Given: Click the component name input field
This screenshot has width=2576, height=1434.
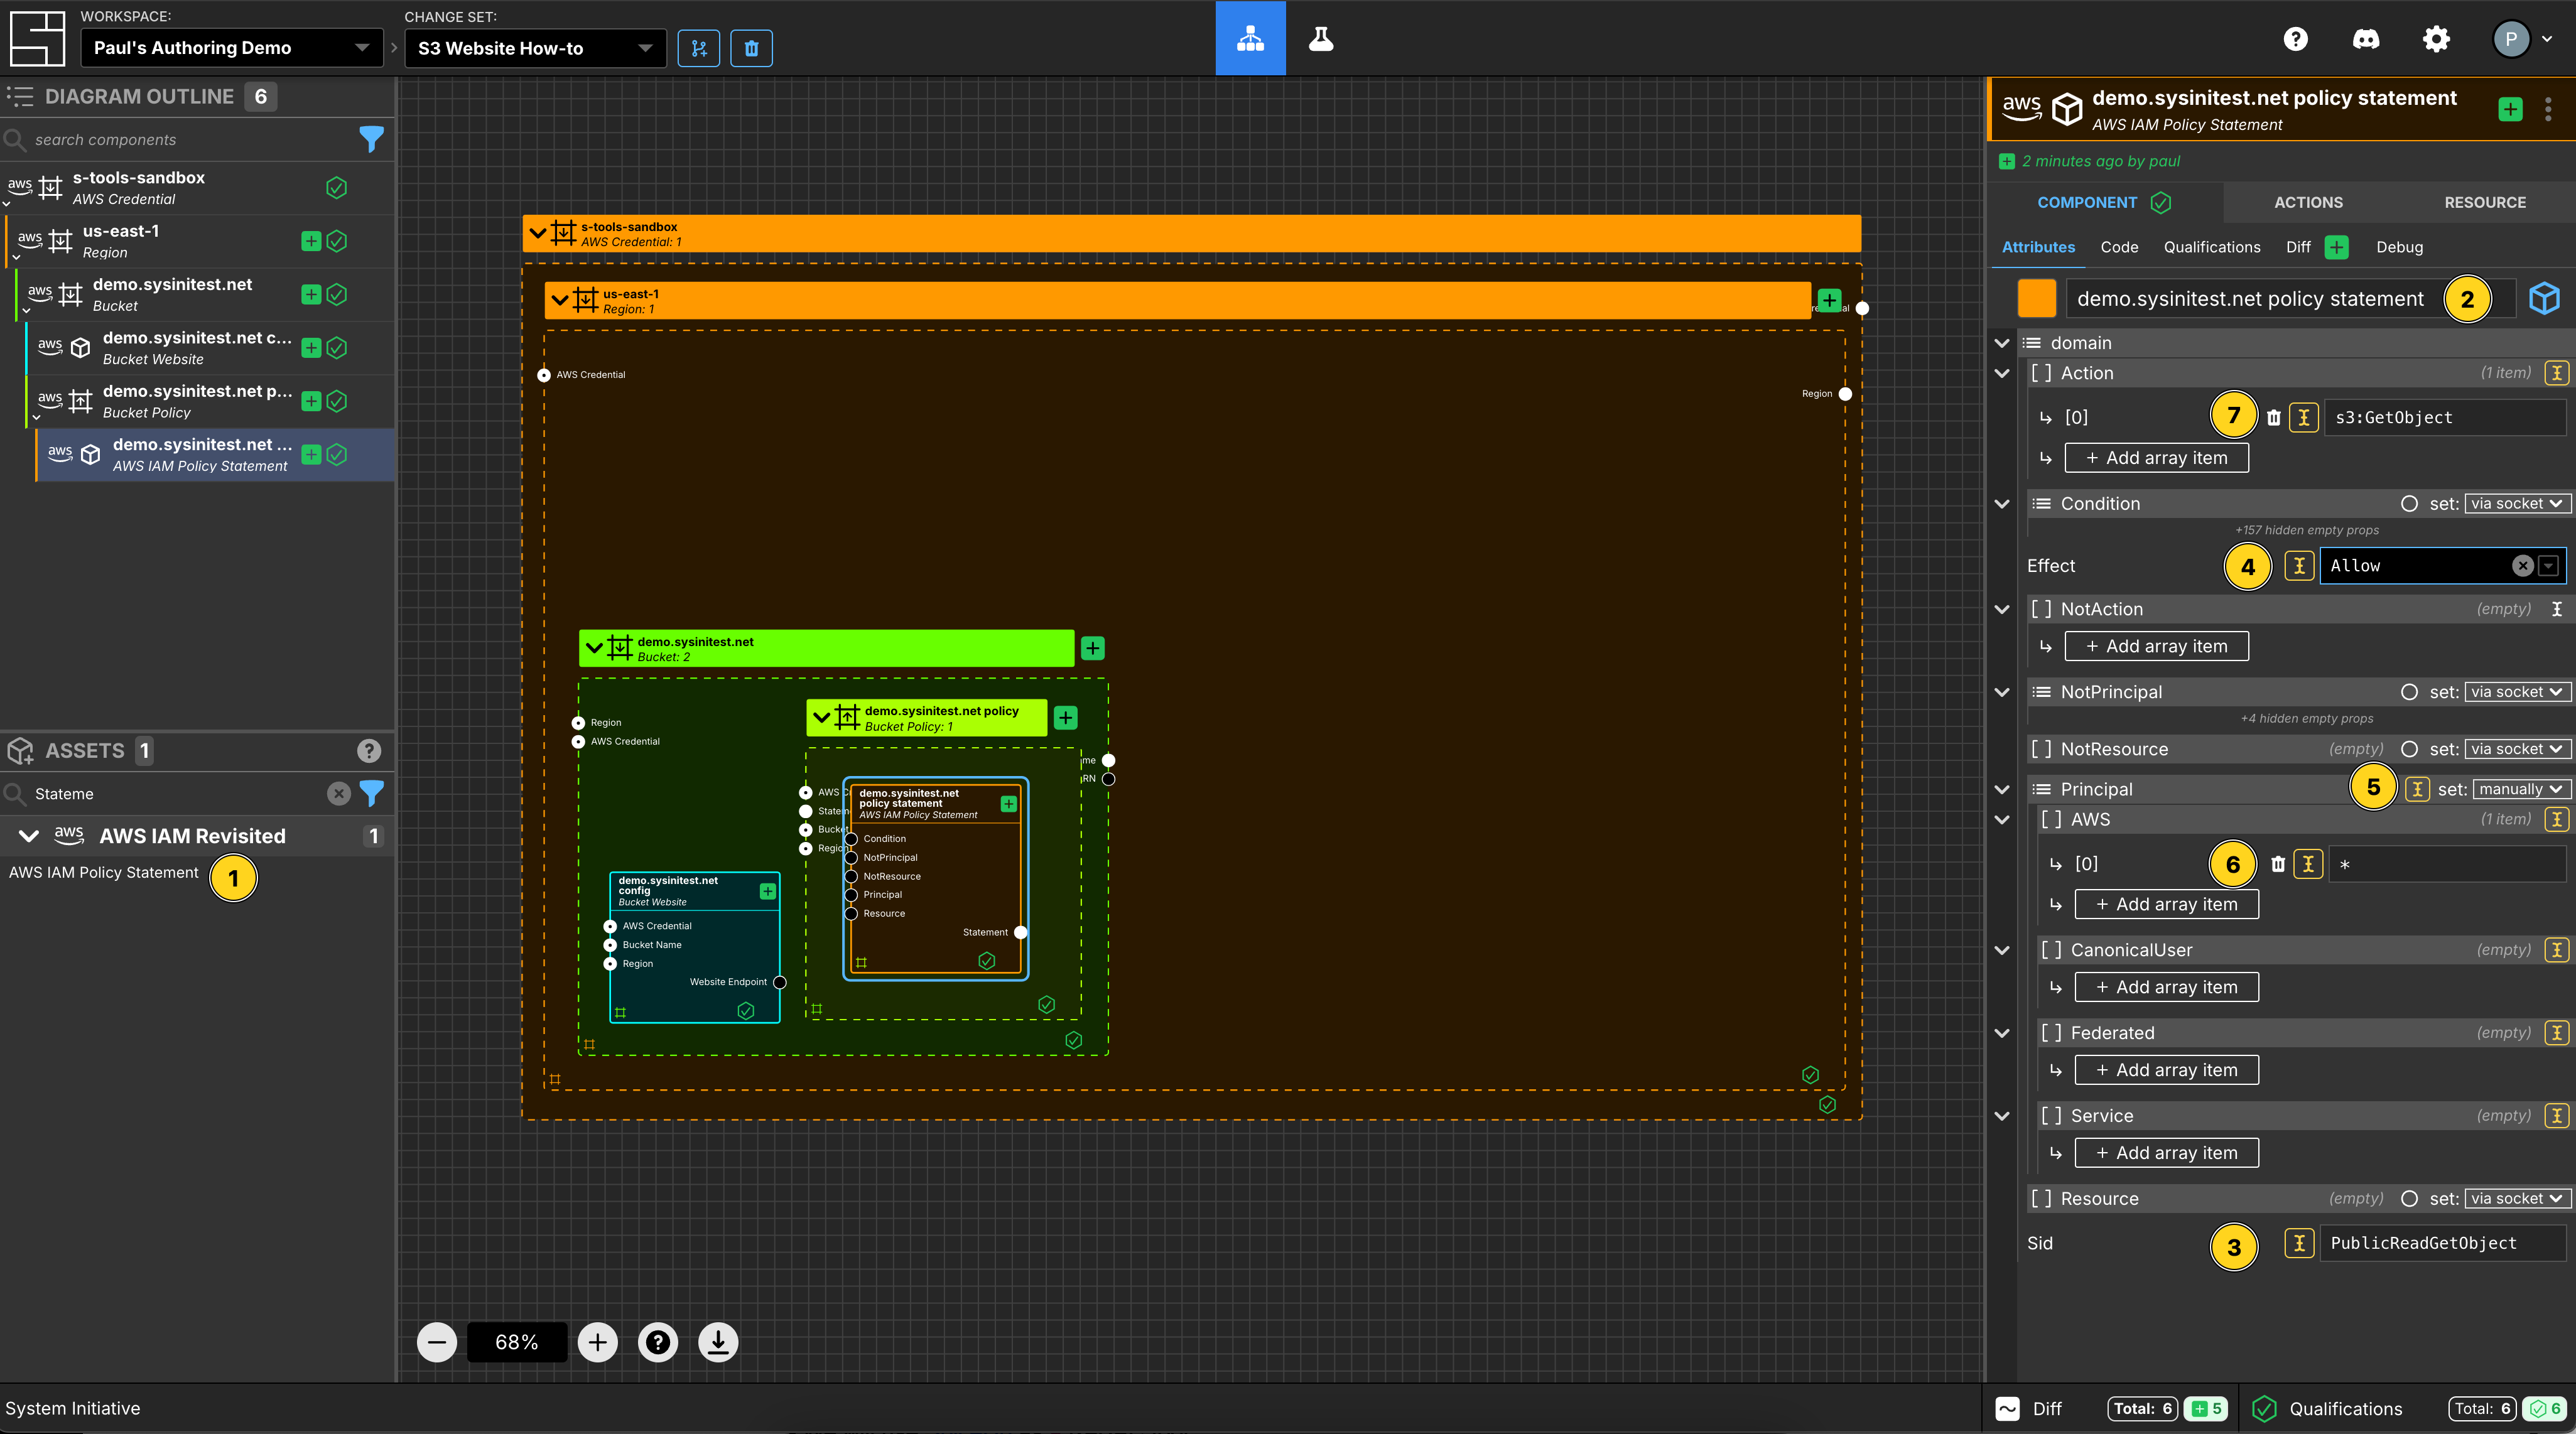Looking at the screenshot, I should coord(2290,298).
